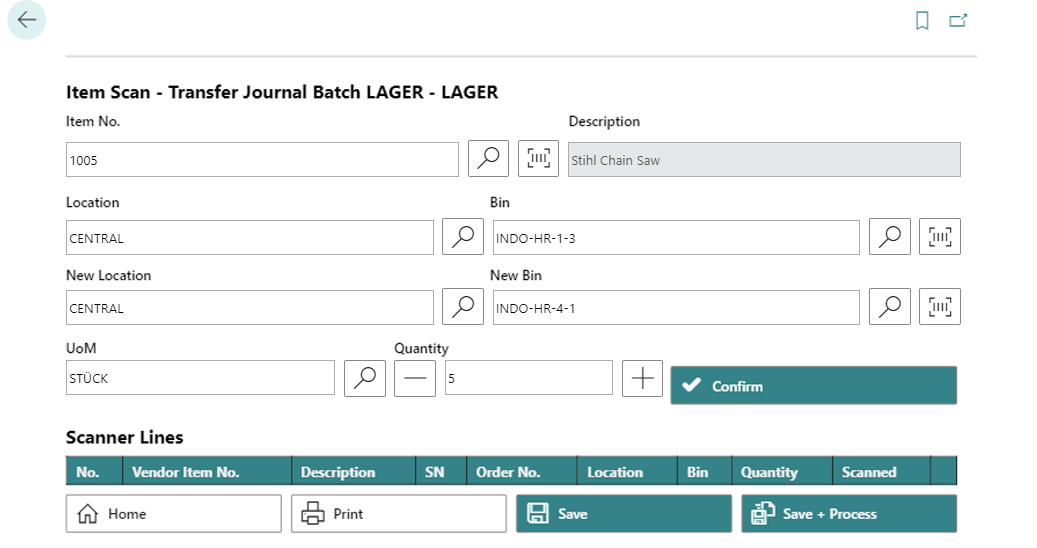Click Description column header in Scanner Lines
Viewport: 1037px width, 548px height.
coord(354,471)
